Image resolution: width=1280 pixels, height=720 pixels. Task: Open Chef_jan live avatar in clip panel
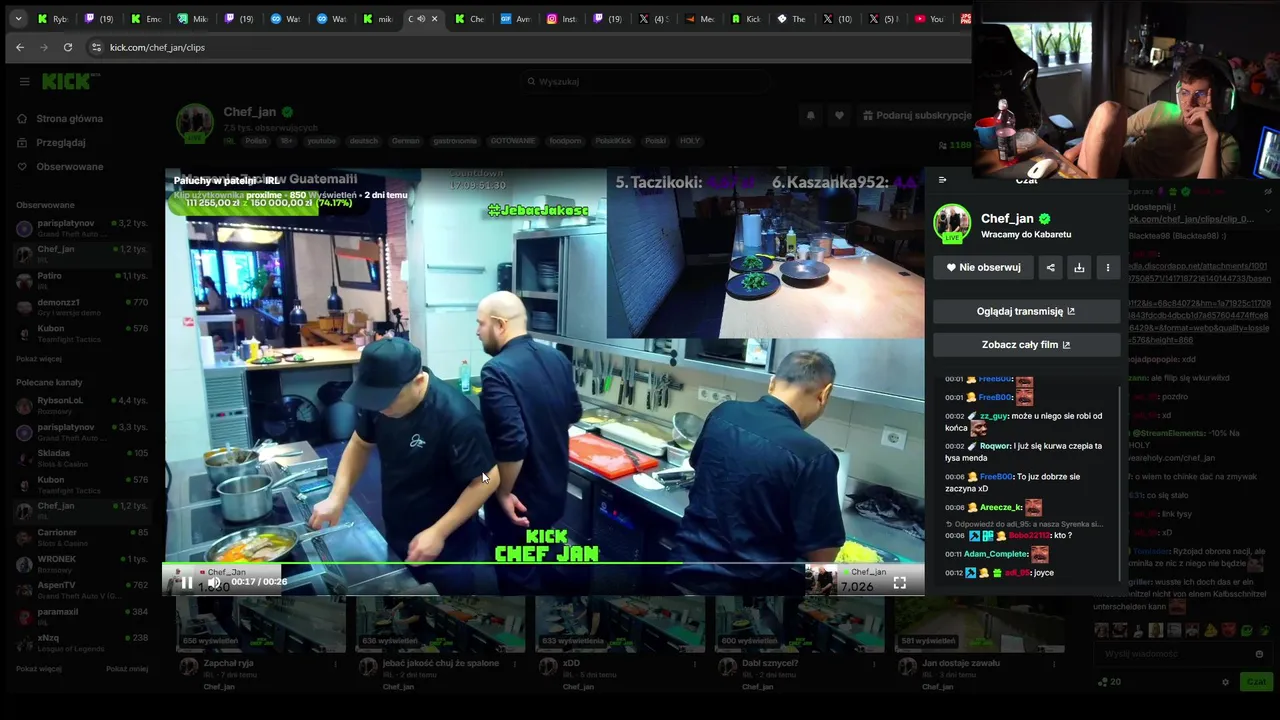pos(952,223)
